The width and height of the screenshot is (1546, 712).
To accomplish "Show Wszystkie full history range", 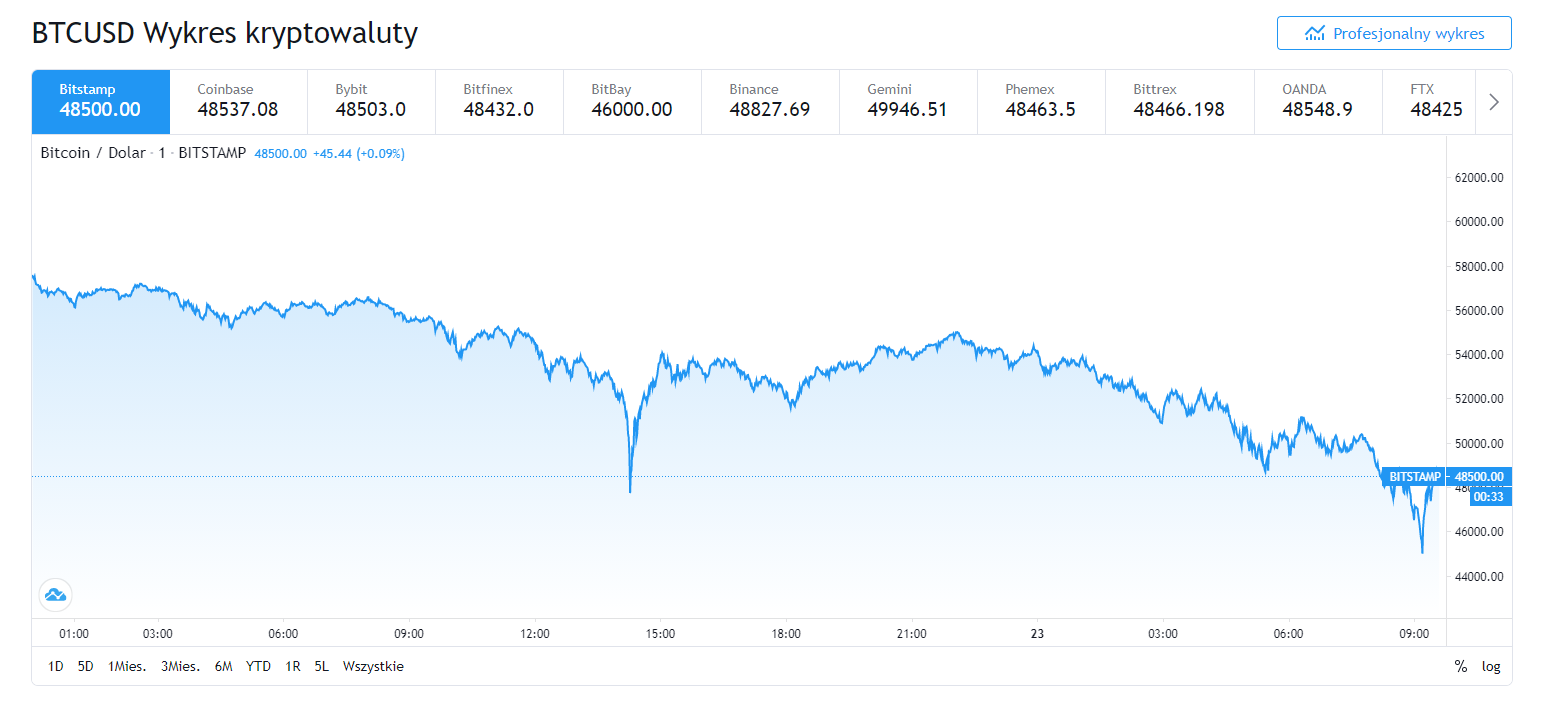I will coord(373,666).
